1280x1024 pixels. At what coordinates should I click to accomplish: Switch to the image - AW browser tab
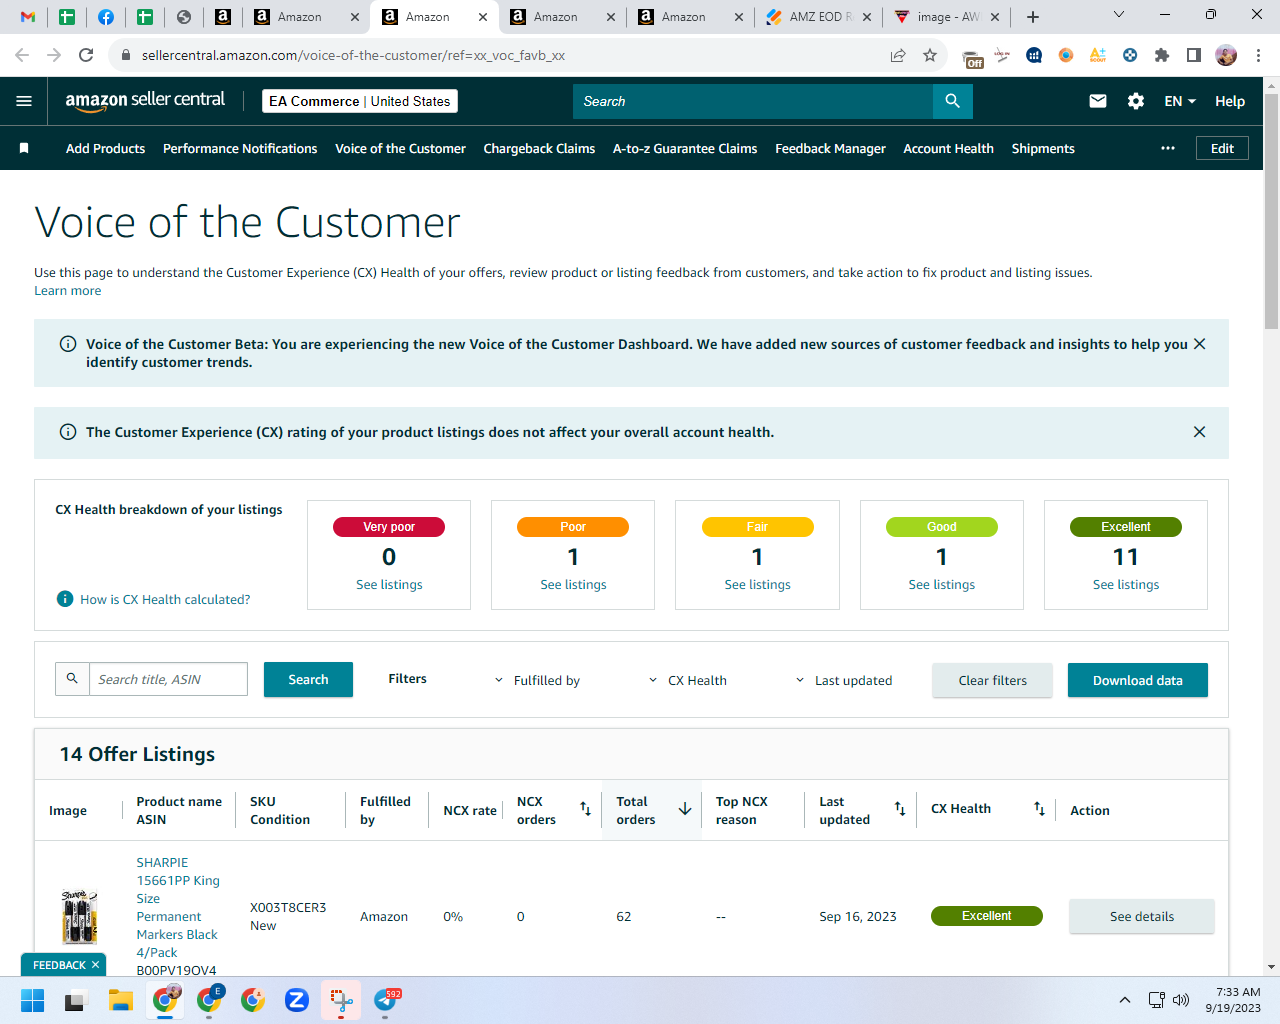point(946,17)
